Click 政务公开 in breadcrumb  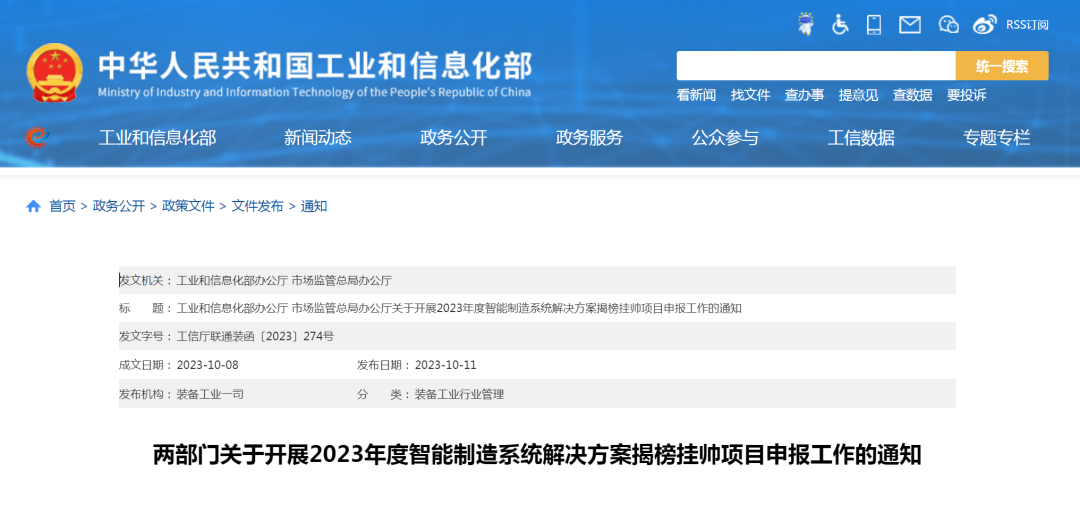click(x=118, y=206)
